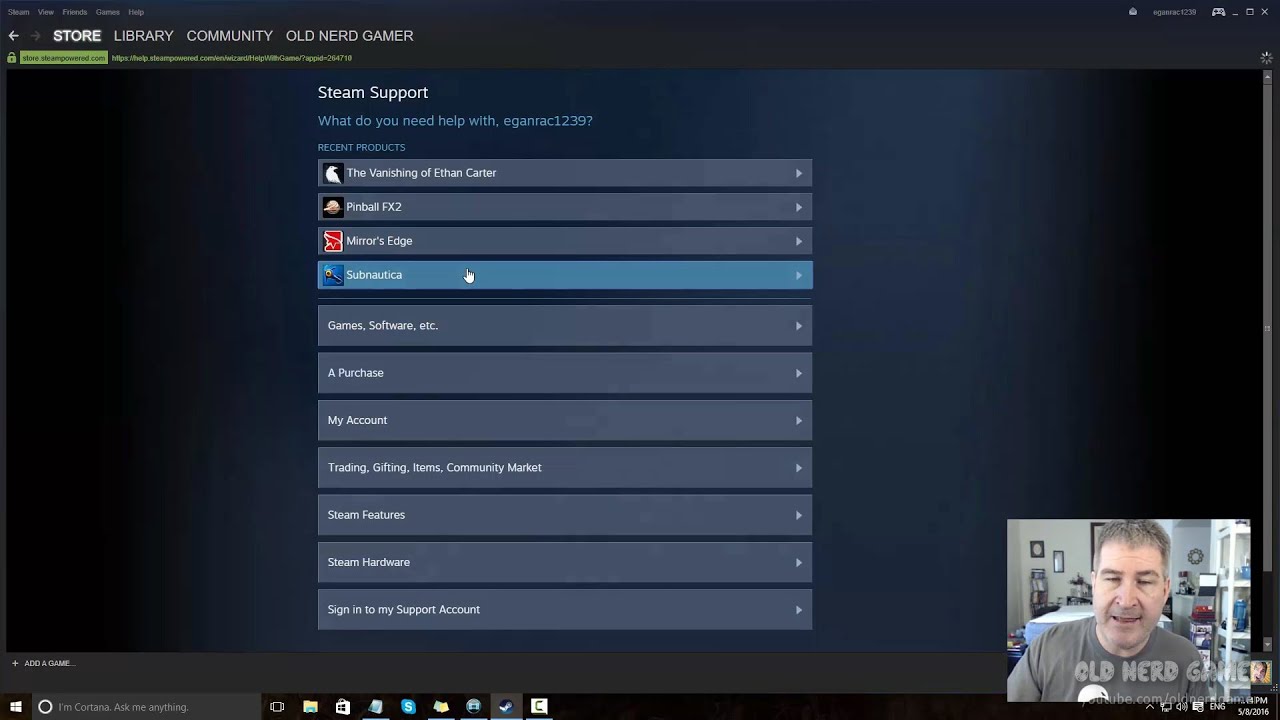Image resolution: width=1280 pixels, height=720 pixels.
Task: Open the Camtasia taskbar icon
Action: [538, 706]
